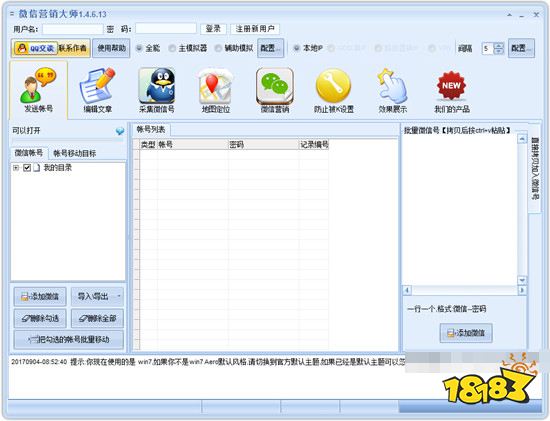Image resolution: width=550 pixels, height=421 pixels.
Task: Open the vertical 直接拷贝加入微信号 side tab
Action: pos(534,168)
